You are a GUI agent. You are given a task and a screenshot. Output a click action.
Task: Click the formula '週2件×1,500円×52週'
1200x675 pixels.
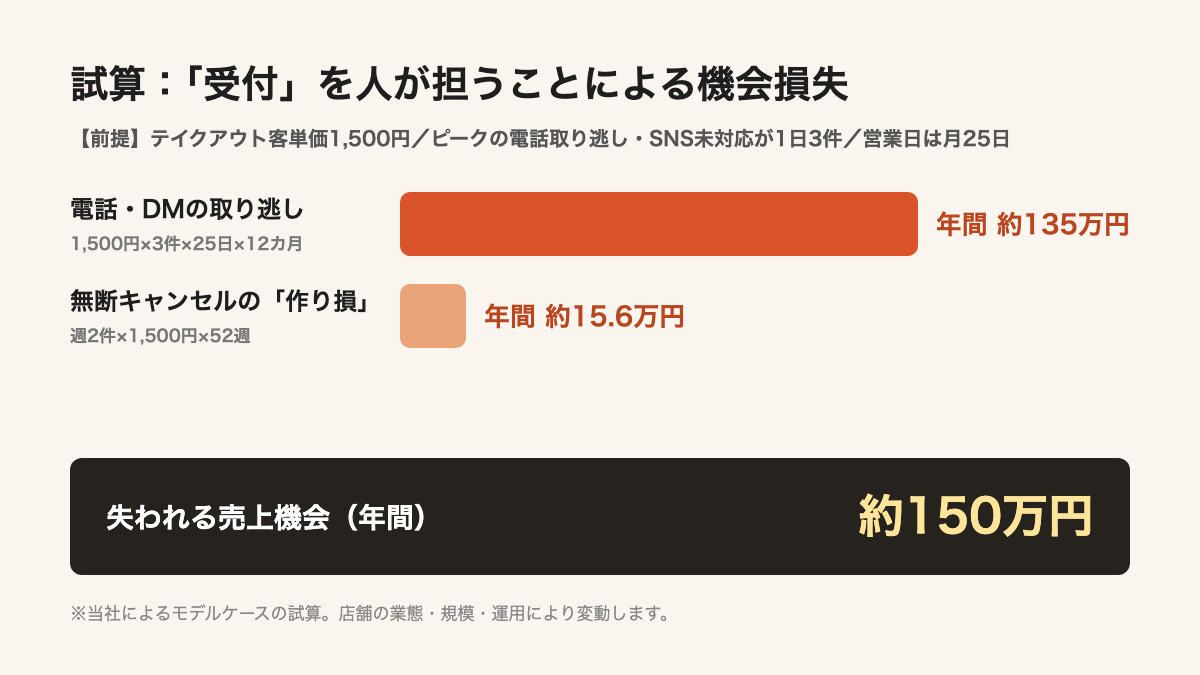(160, 336)
